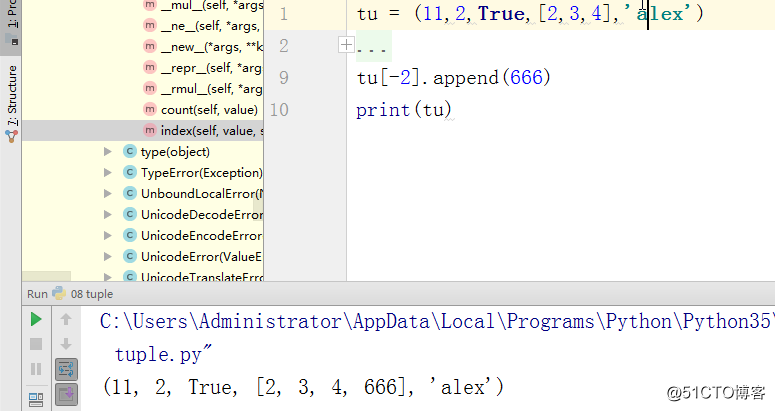Click the class icon beside type(object)
The image size is (775, 411).
(x=129, y=151)
